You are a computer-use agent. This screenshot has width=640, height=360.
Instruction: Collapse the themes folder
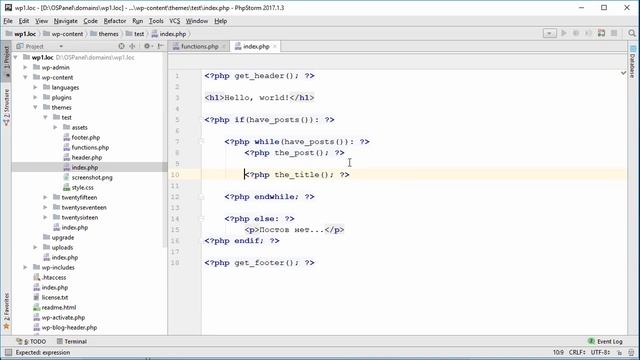point(35,107)
